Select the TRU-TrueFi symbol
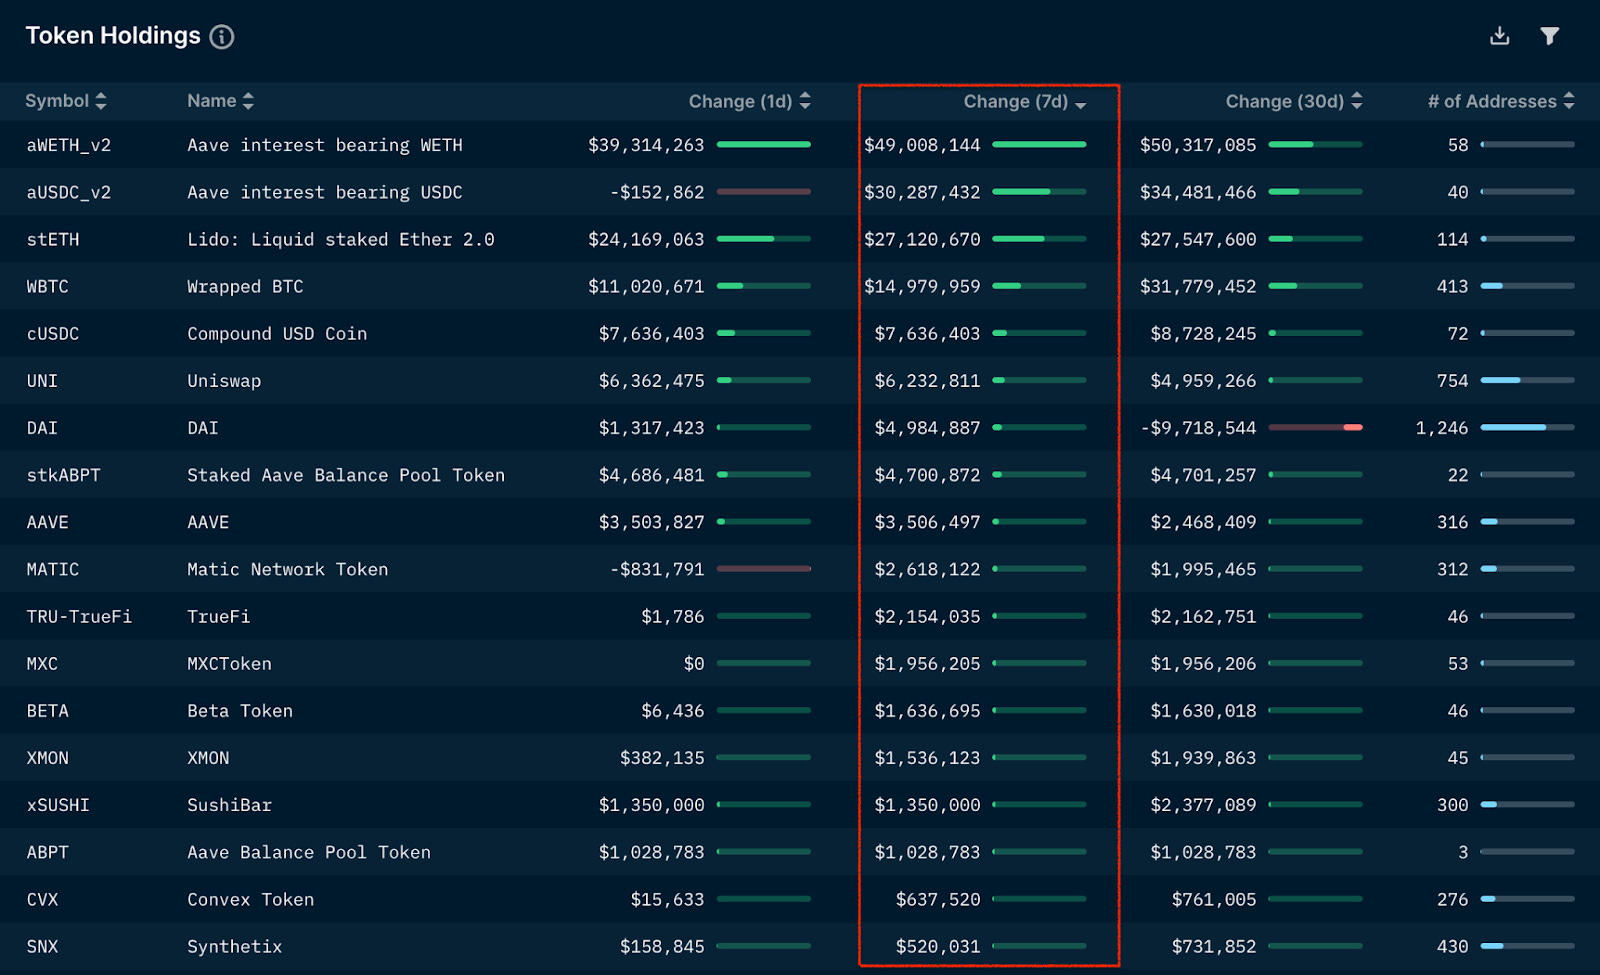Viewport: 1600px width, 975px height. (79, 617)
